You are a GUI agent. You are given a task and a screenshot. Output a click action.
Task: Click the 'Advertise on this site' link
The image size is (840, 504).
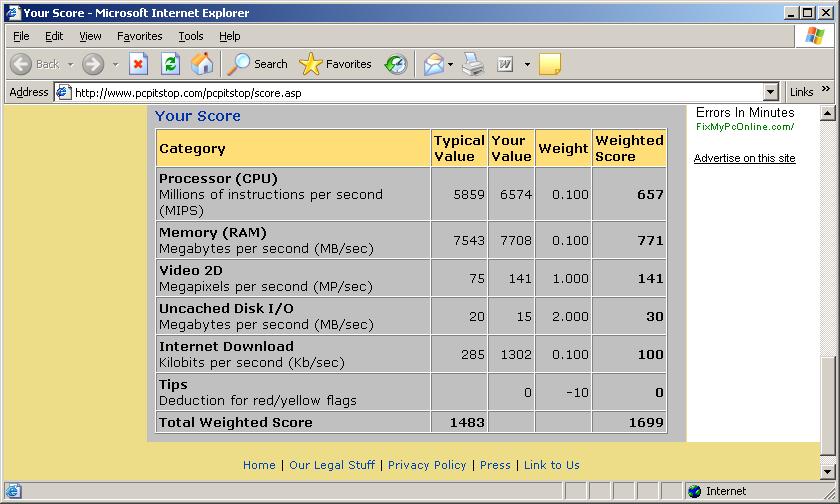[744, 158]
